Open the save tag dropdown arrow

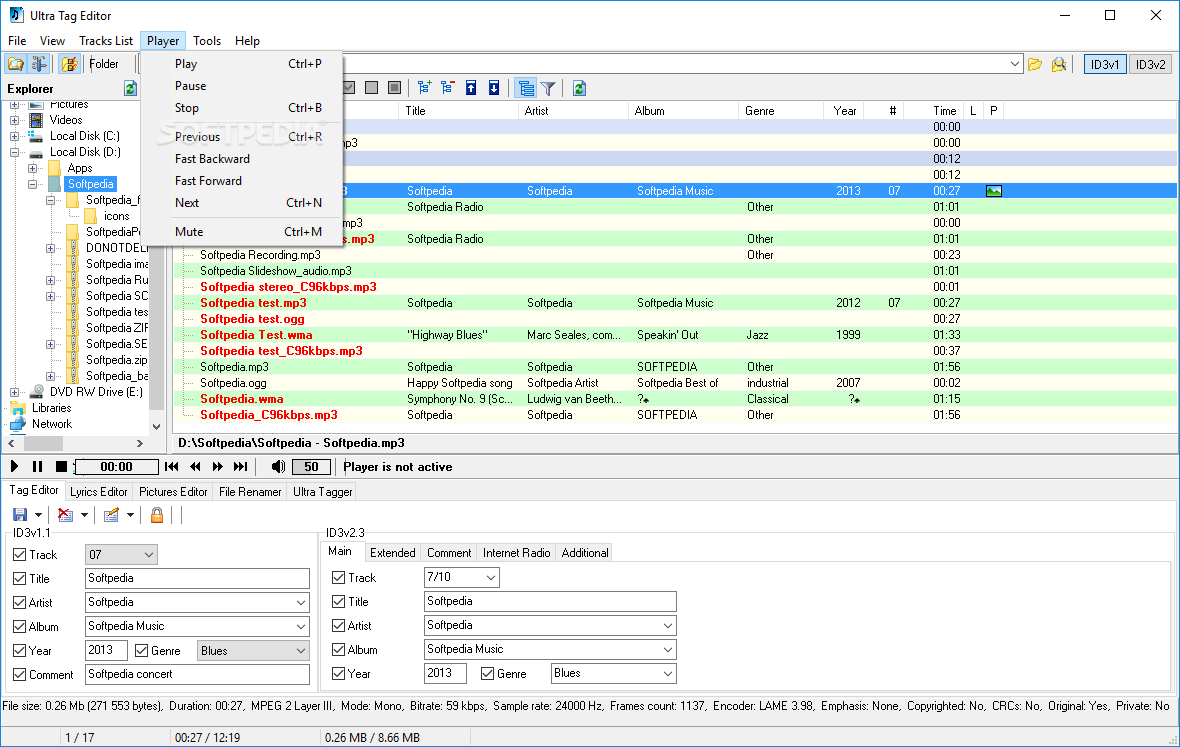pyautogui.click(x=38, y=515)
